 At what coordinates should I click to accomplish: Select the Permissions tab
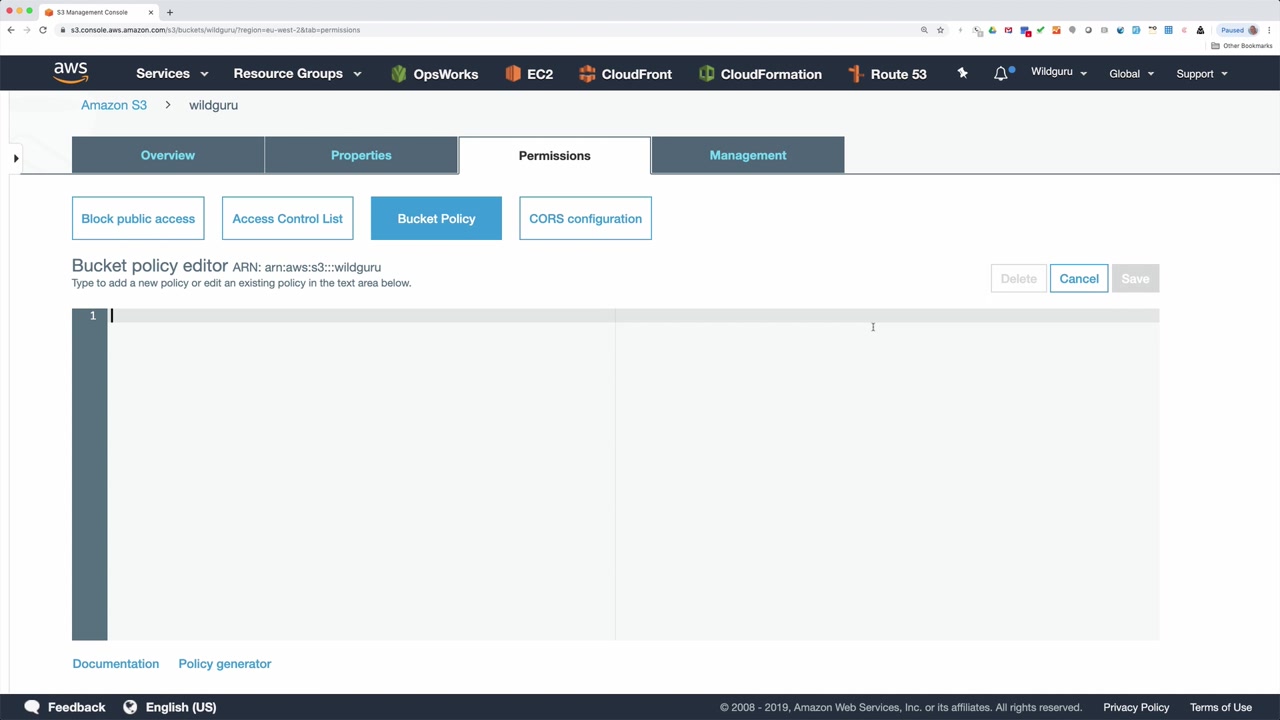click(x=554, y=155)
